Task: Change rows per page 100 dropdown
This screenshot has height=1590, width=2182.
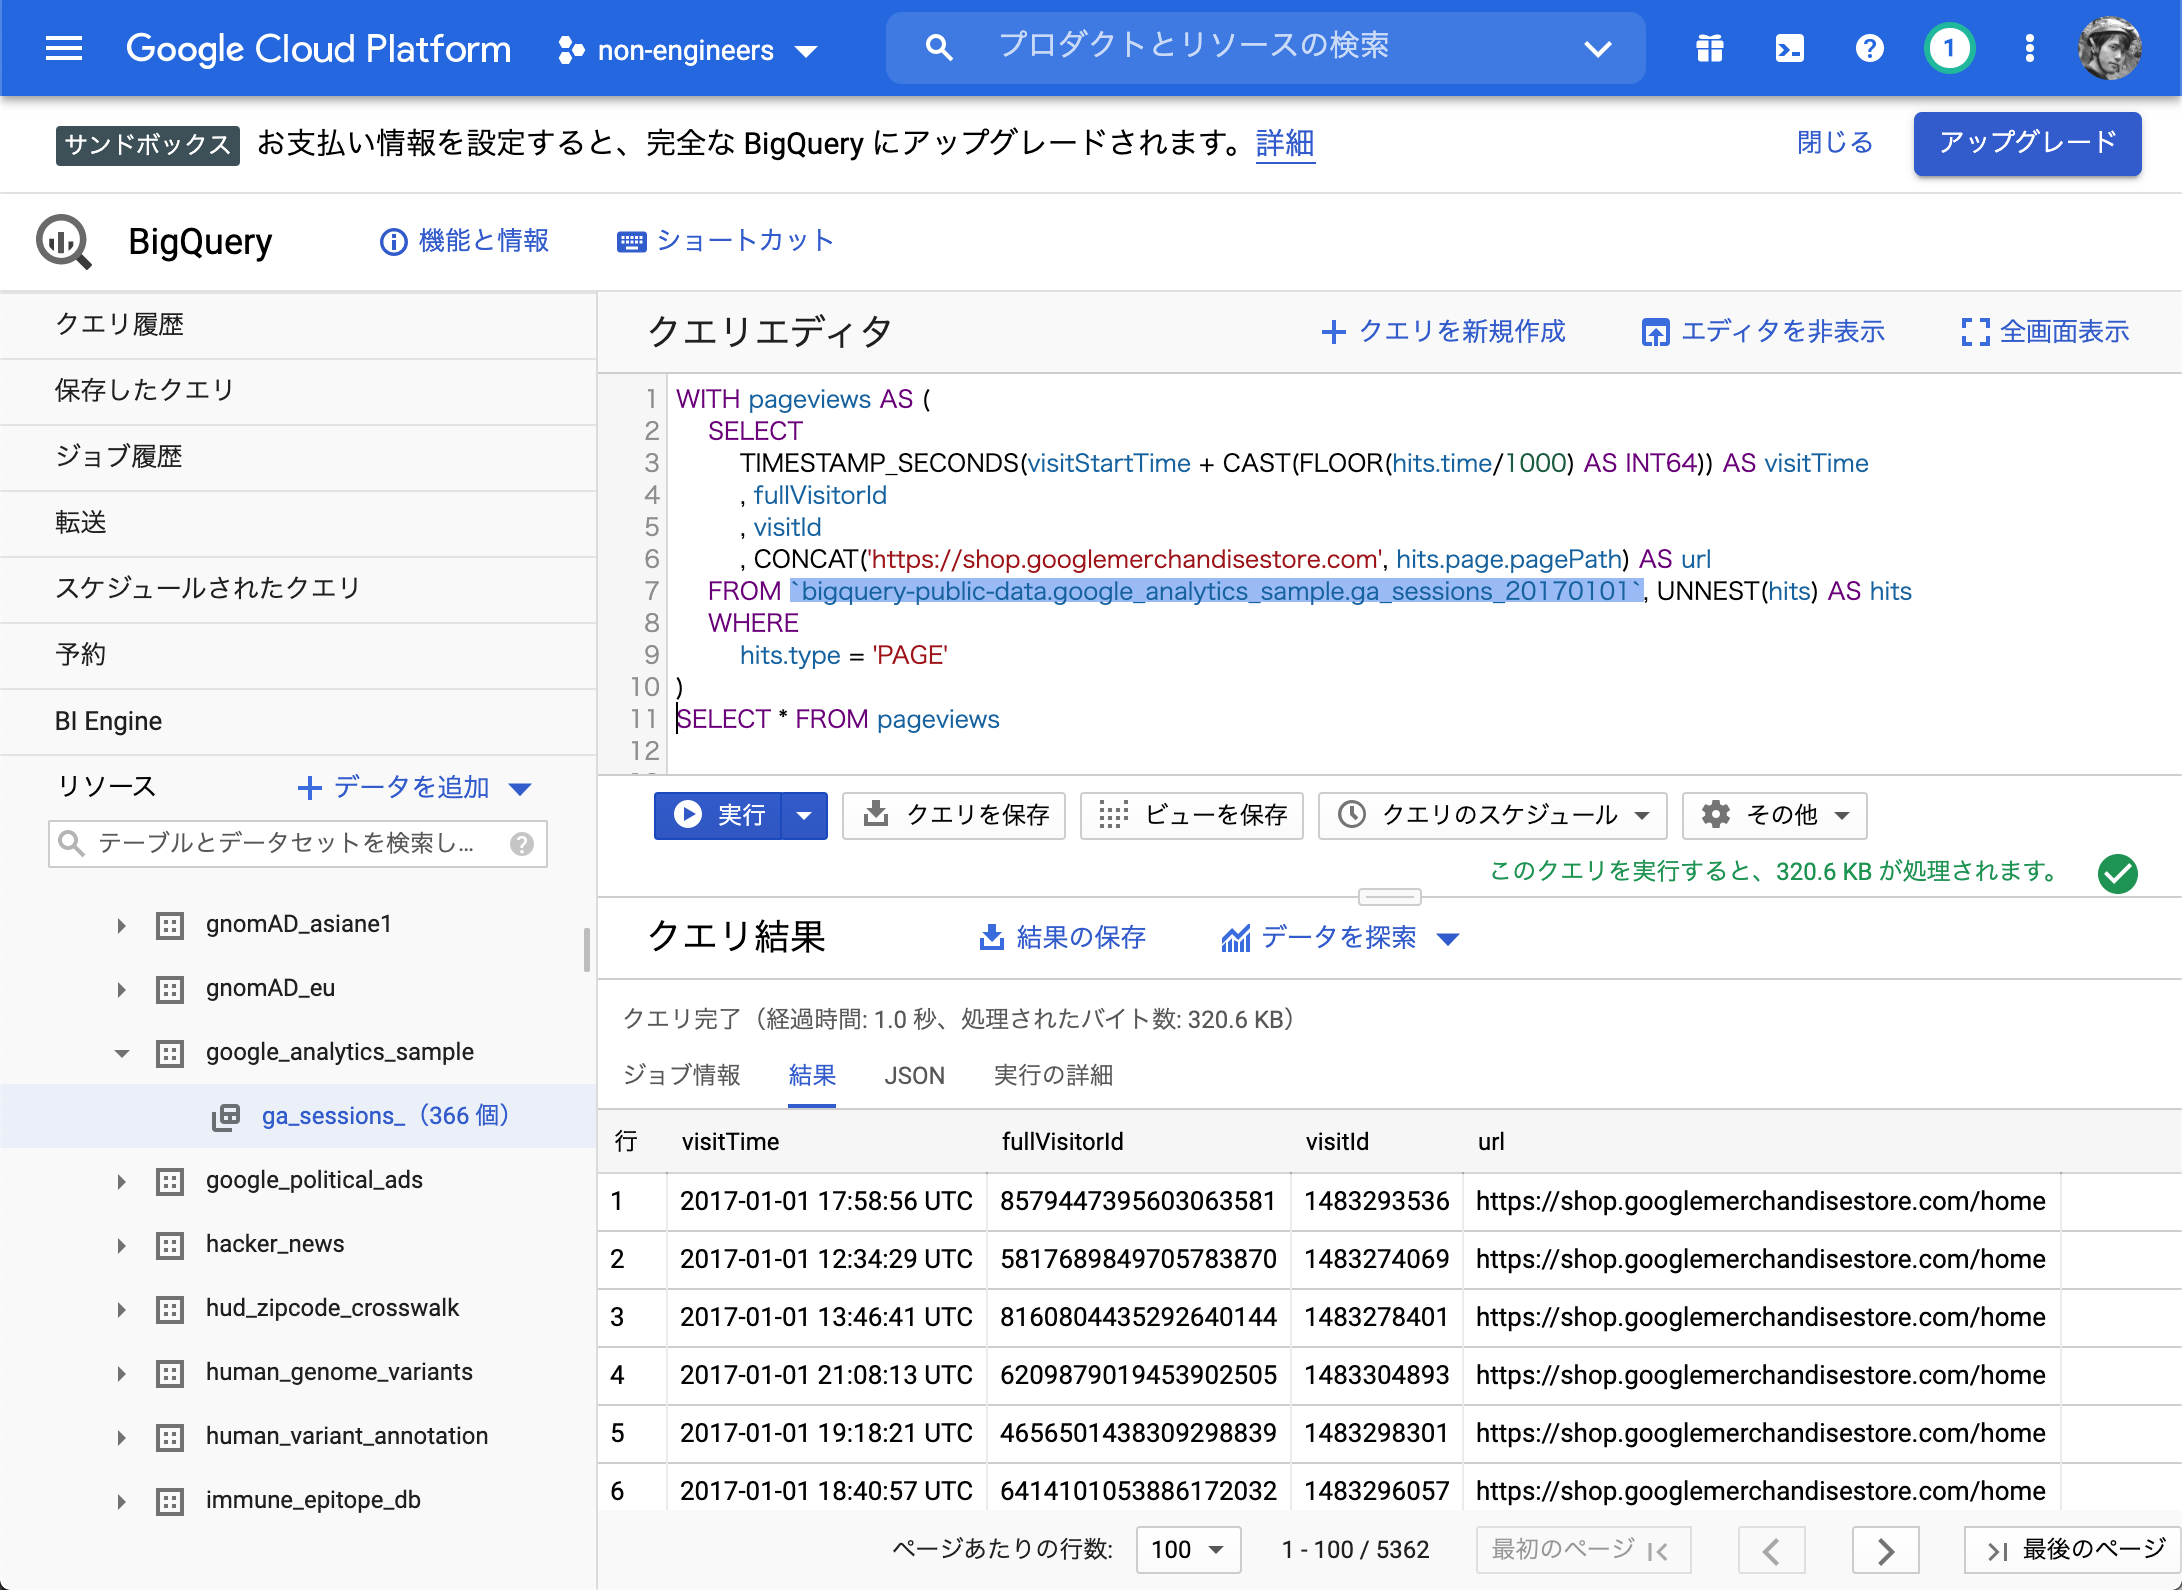Action: tap(1188, 1551)
